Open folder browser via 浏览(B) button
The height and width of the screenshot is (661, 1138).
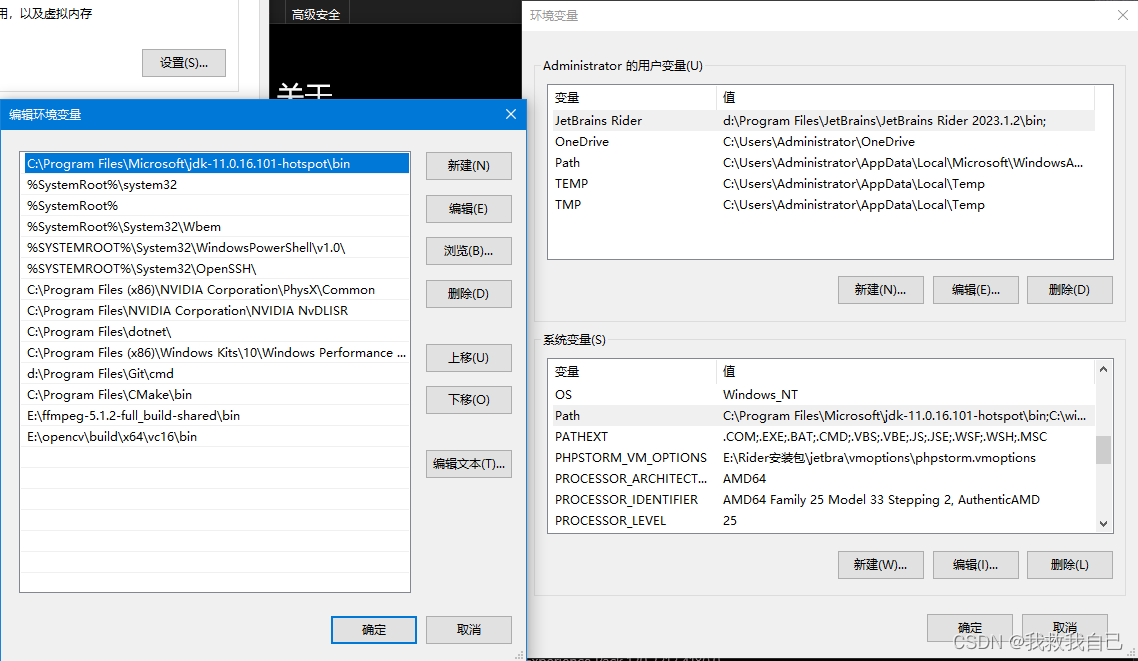point(468,250)
